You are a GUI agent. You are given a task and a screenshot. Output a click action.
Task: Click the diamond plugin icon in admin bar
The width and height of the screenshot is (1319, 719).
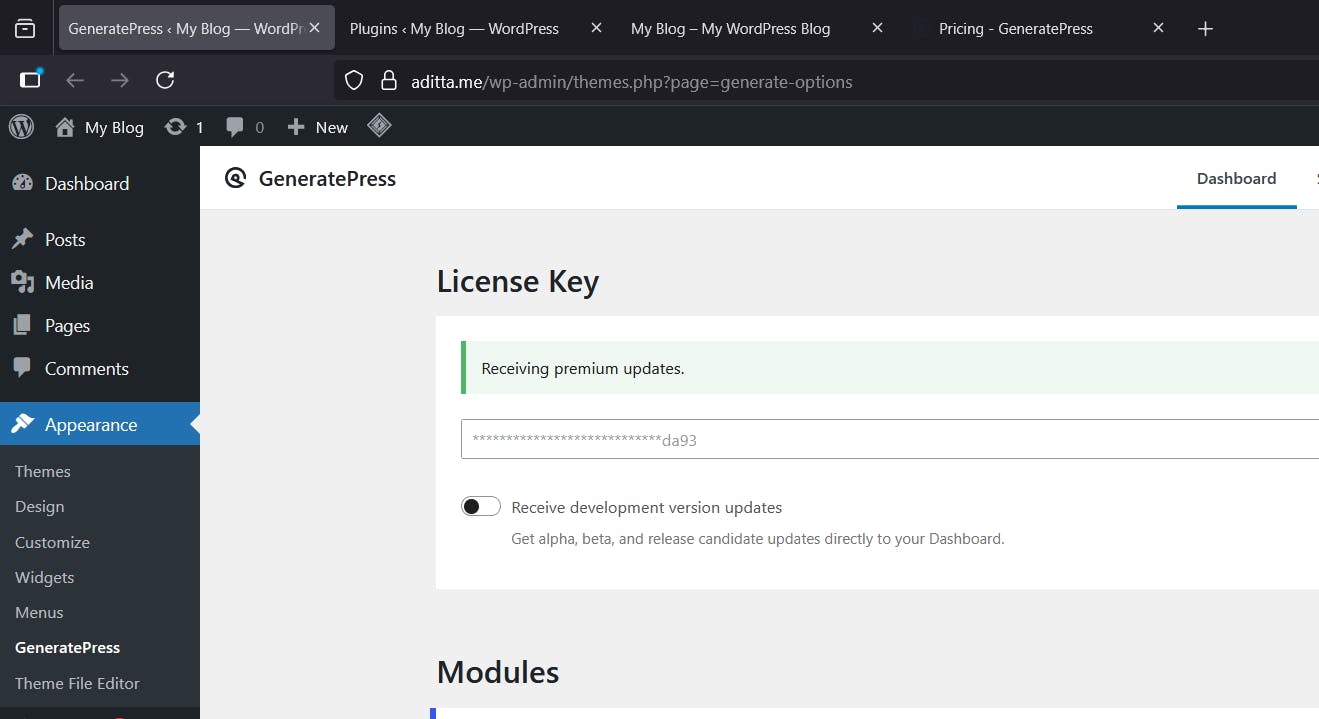pos(379,126)
